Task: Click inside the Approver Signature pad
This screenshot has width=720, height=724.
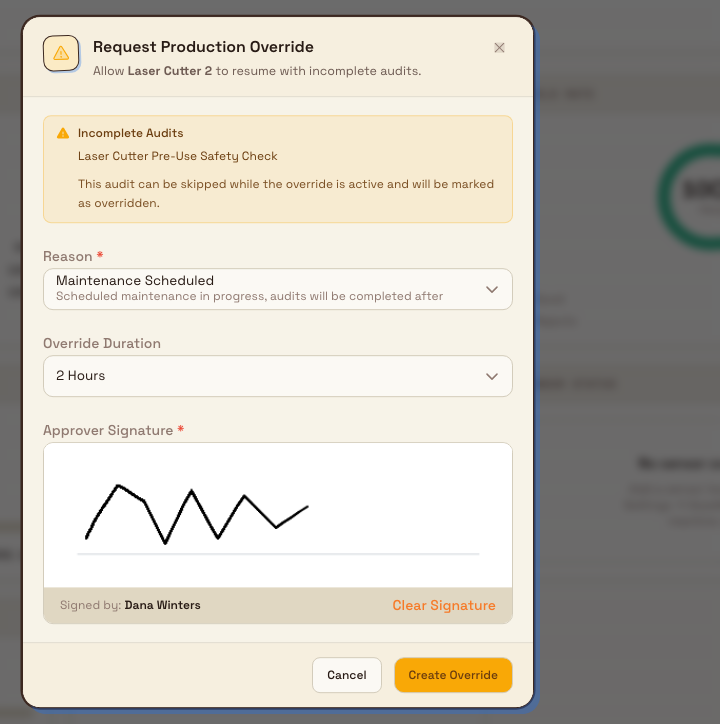Action: pos(278,515)
